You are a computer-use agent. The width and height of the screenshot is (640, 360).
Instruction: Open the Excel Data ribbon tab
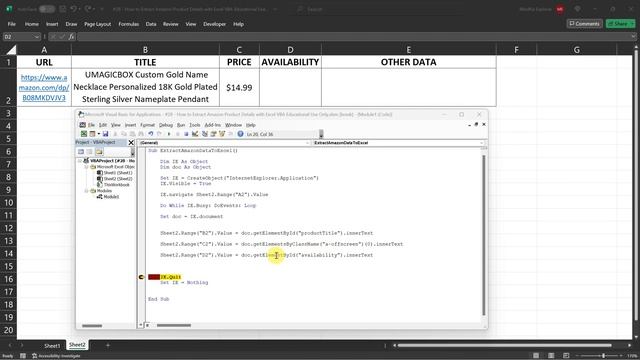pyautogui.click(x=151, y=24)
